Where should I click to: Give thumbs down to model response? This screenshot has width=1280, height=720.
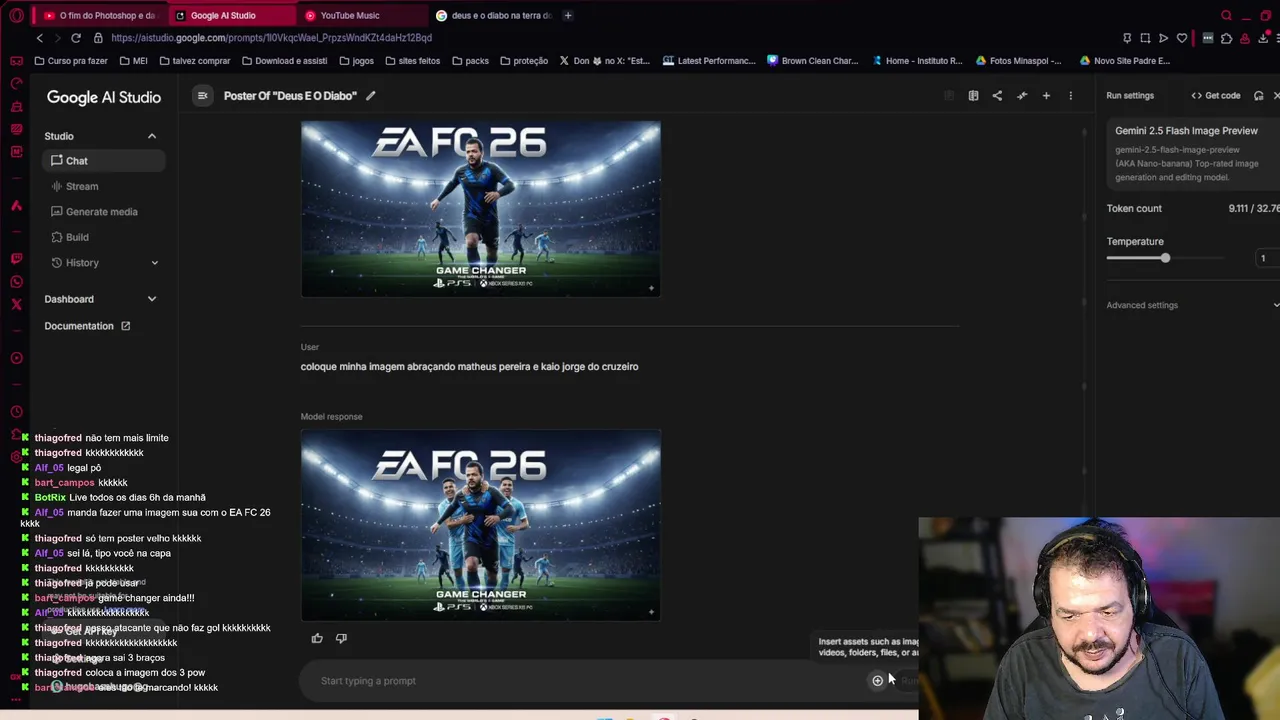point(341,638)
